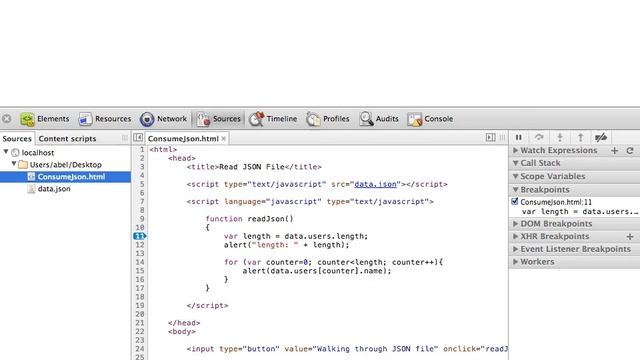Viewport: 640px width, 360px height.
Task: Set a breakpoint on line number 12
Action: [x=140, y=245]
